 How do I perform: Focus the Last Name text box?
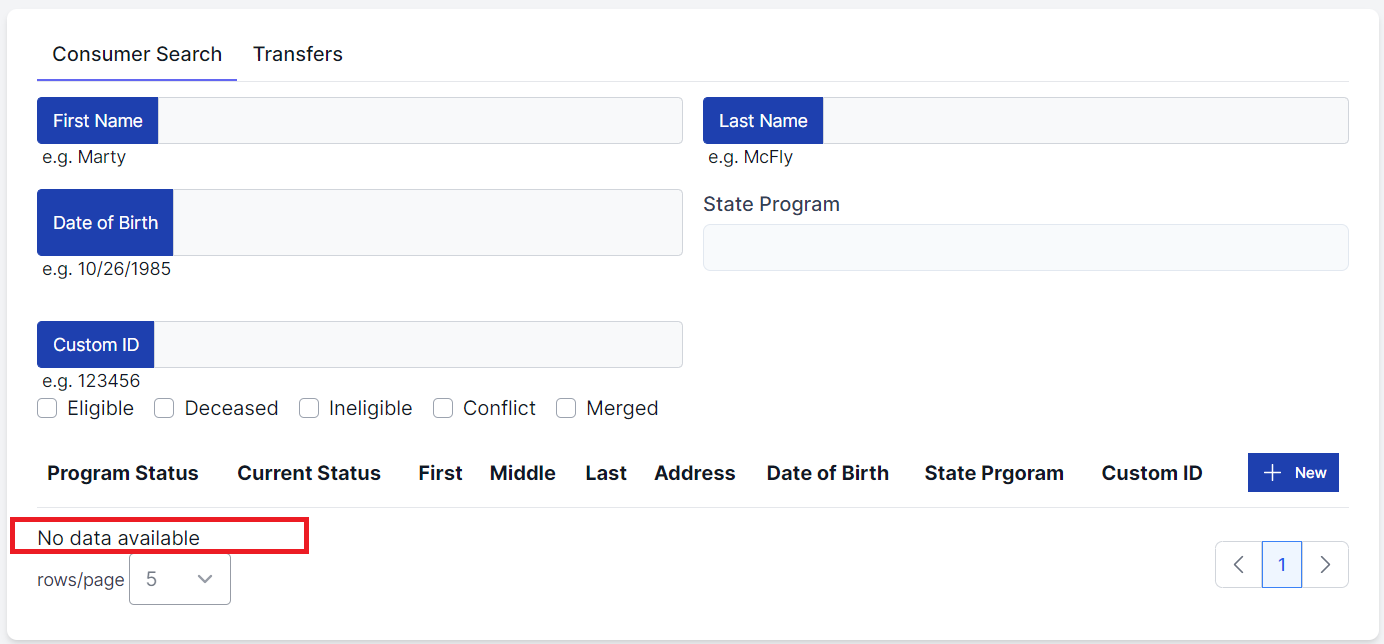(1085, 121)
